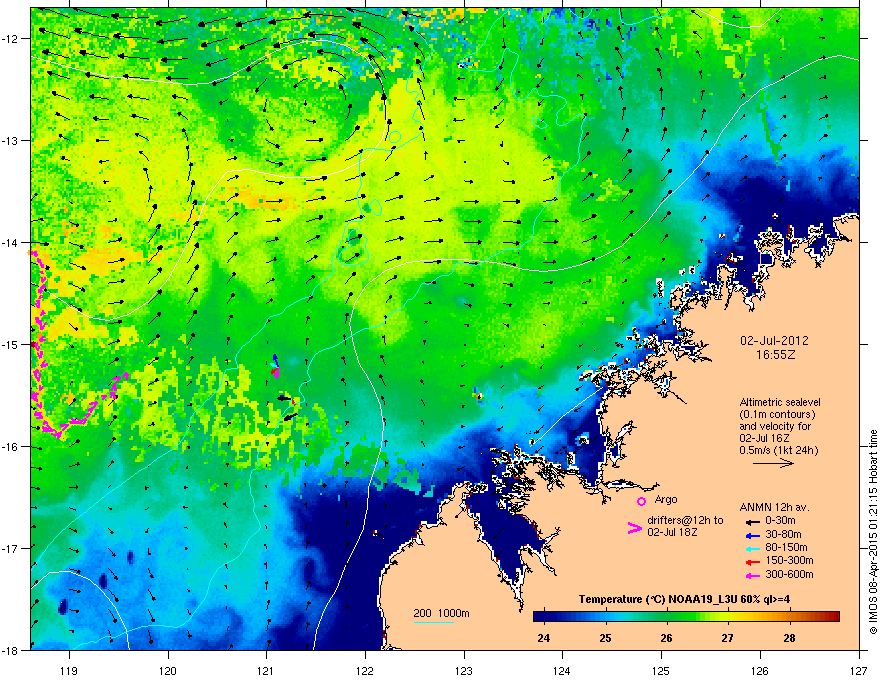Click the IMOS copyright timestamp on right edge
880x680 pixels.
pyautogui.click(x=873, y=532)
